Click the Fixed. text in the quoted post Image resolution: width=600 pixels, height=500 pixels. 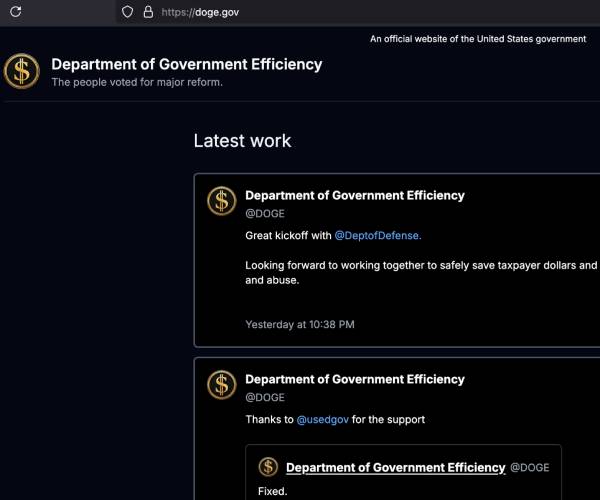(x=273, y=492)
